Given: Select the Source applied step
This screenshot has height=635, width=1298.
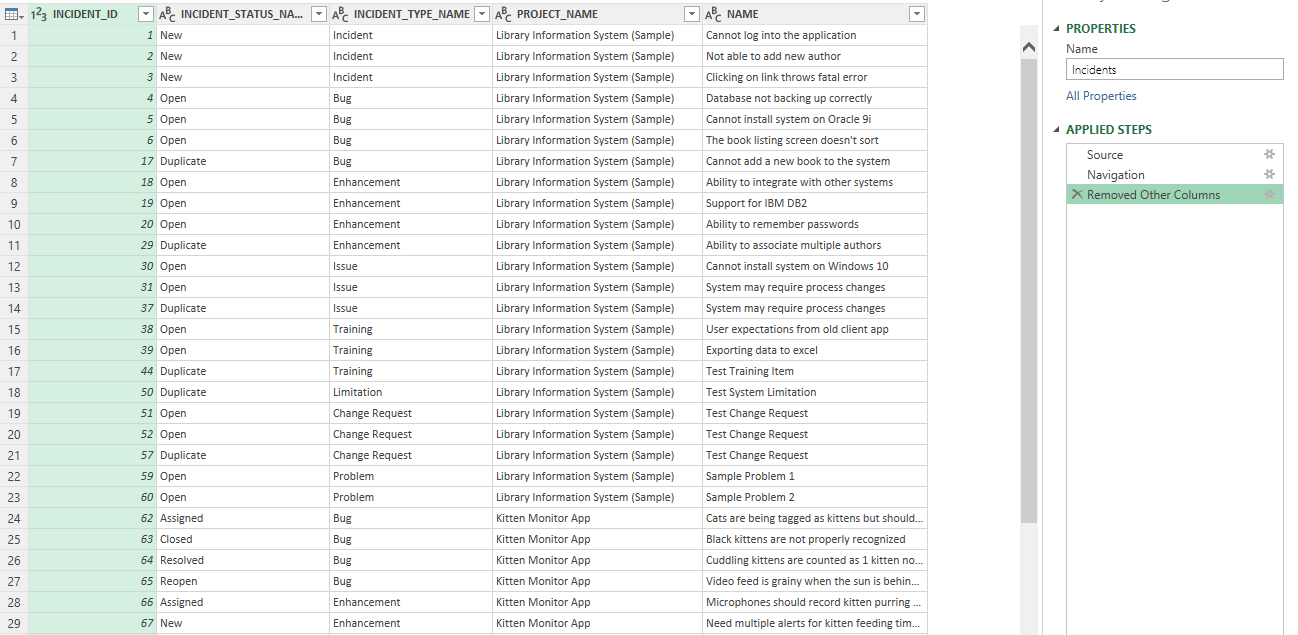Looking at the screenshot, I should pos(1174,154).
